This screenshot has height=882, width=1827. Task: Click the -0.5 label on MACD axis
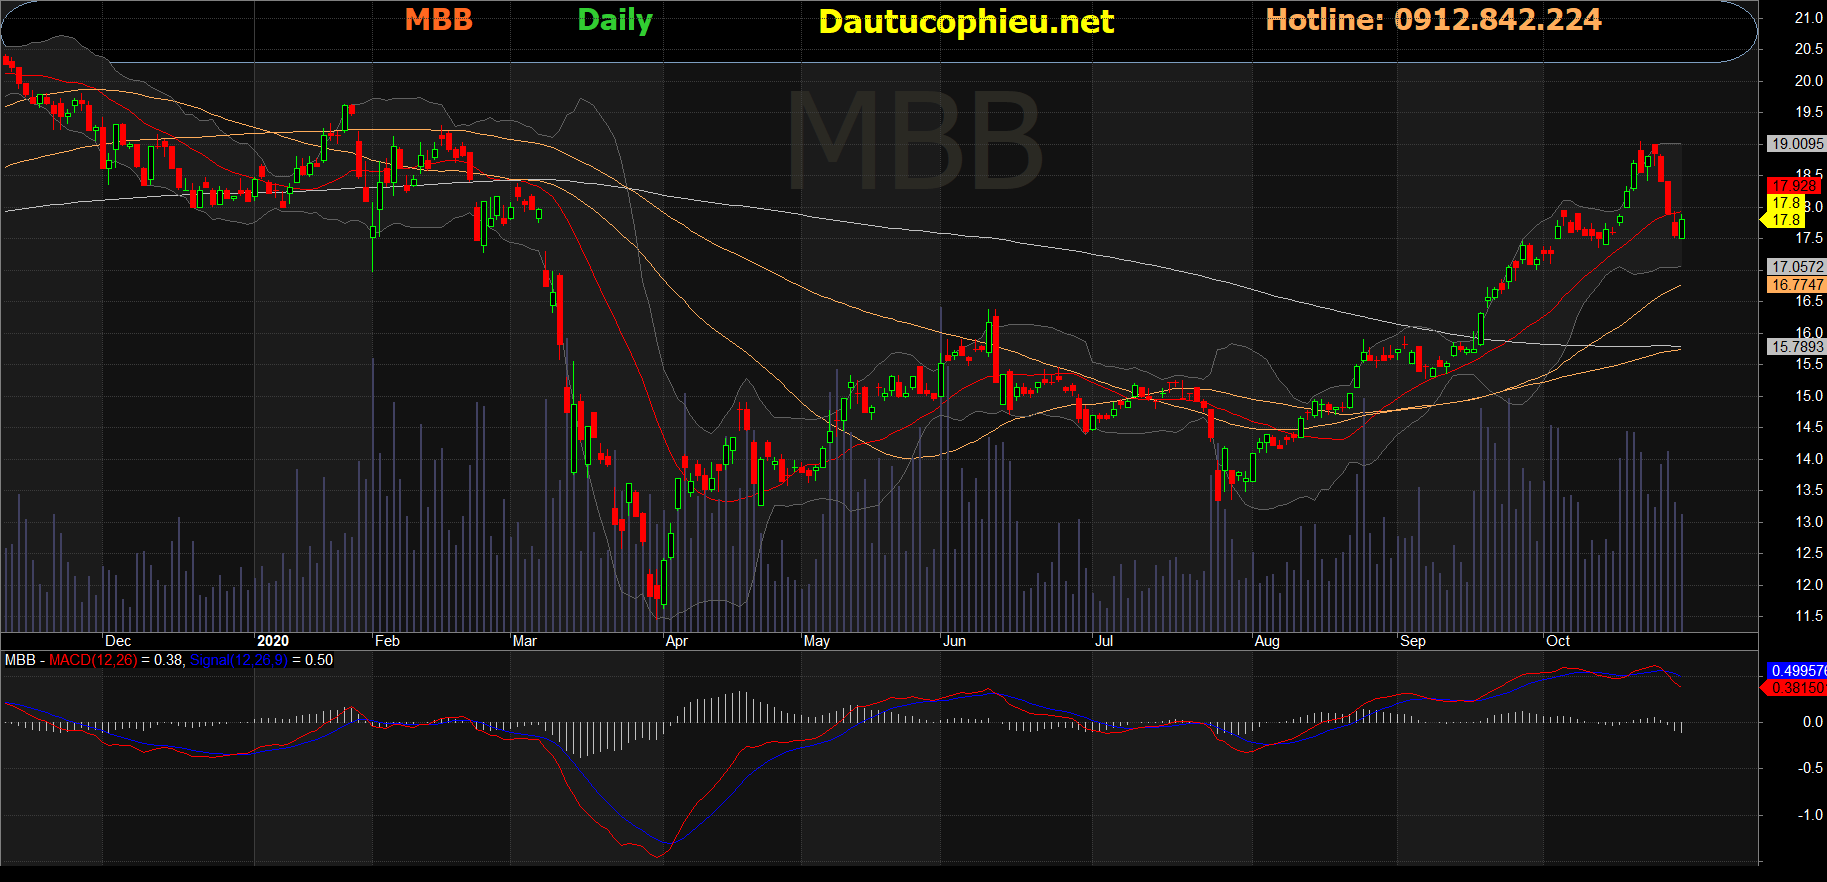(1810, 768)
